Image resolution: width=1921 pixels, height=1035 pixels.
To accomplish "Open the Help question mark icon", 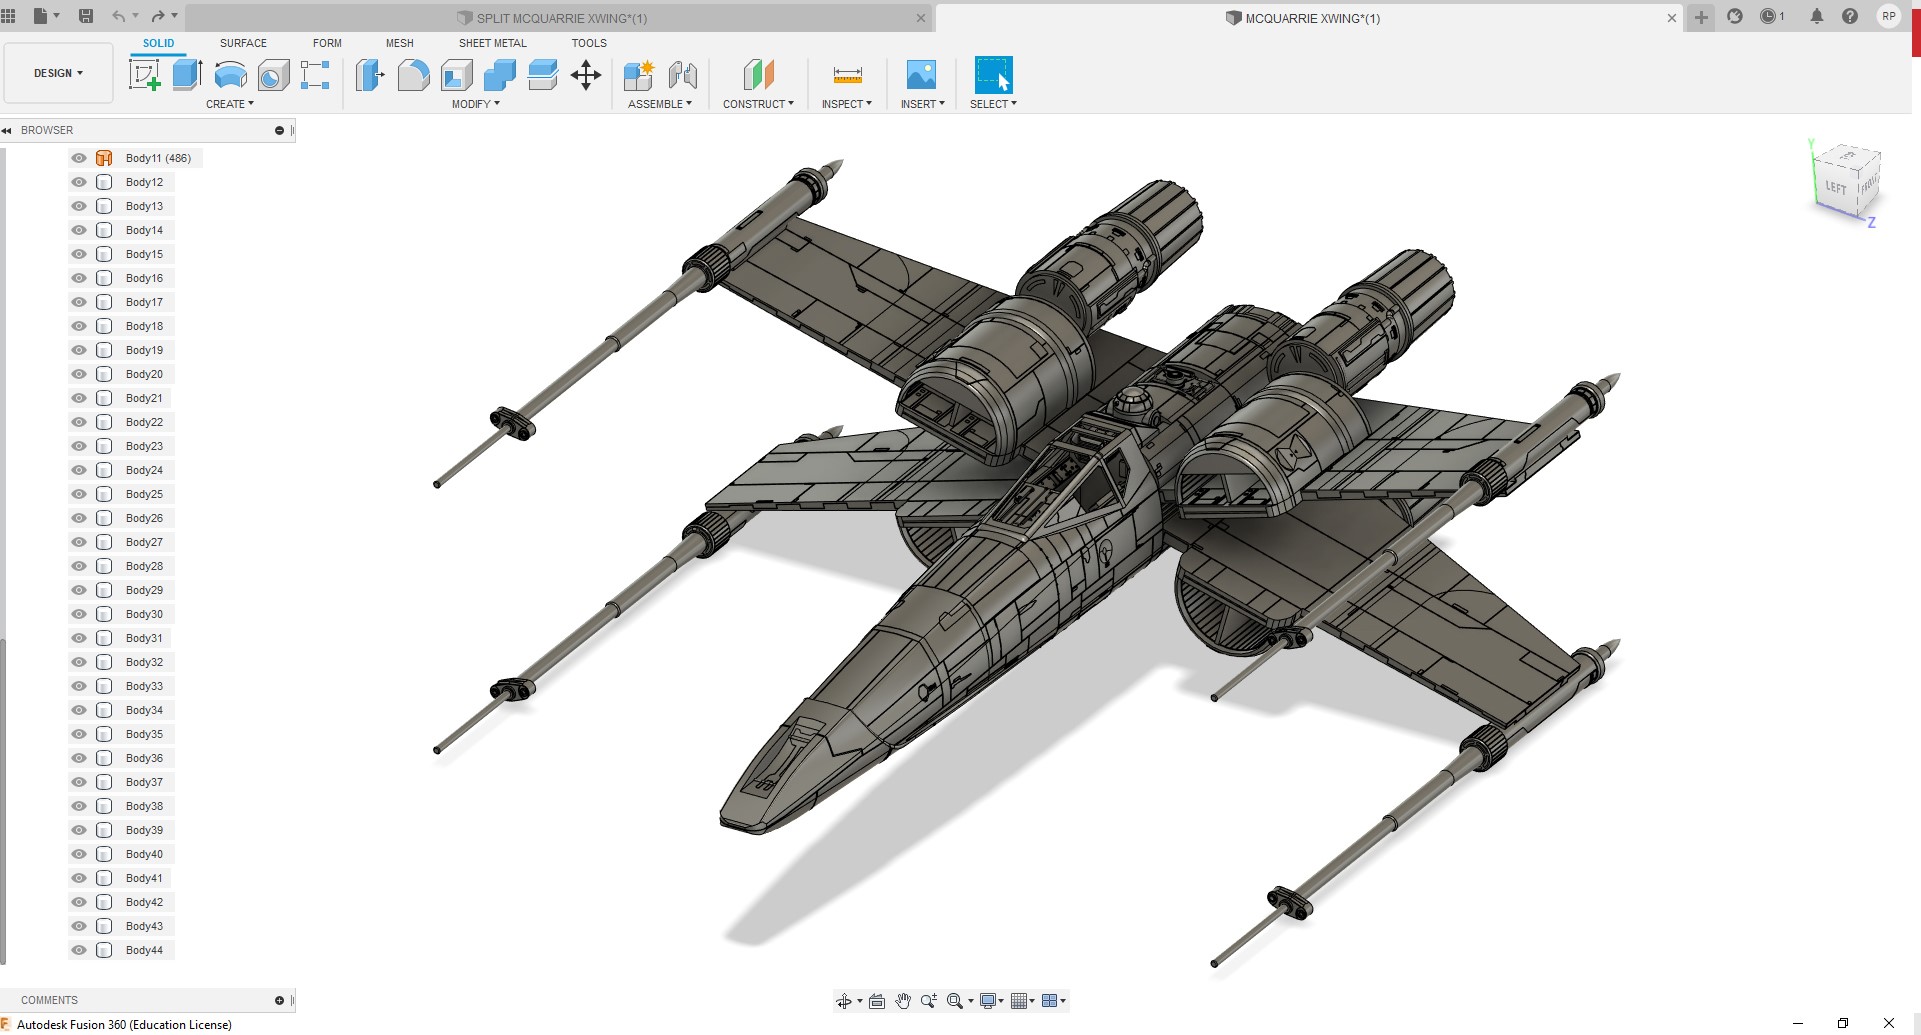I will pyautogui.click(x=1850, y=16).
